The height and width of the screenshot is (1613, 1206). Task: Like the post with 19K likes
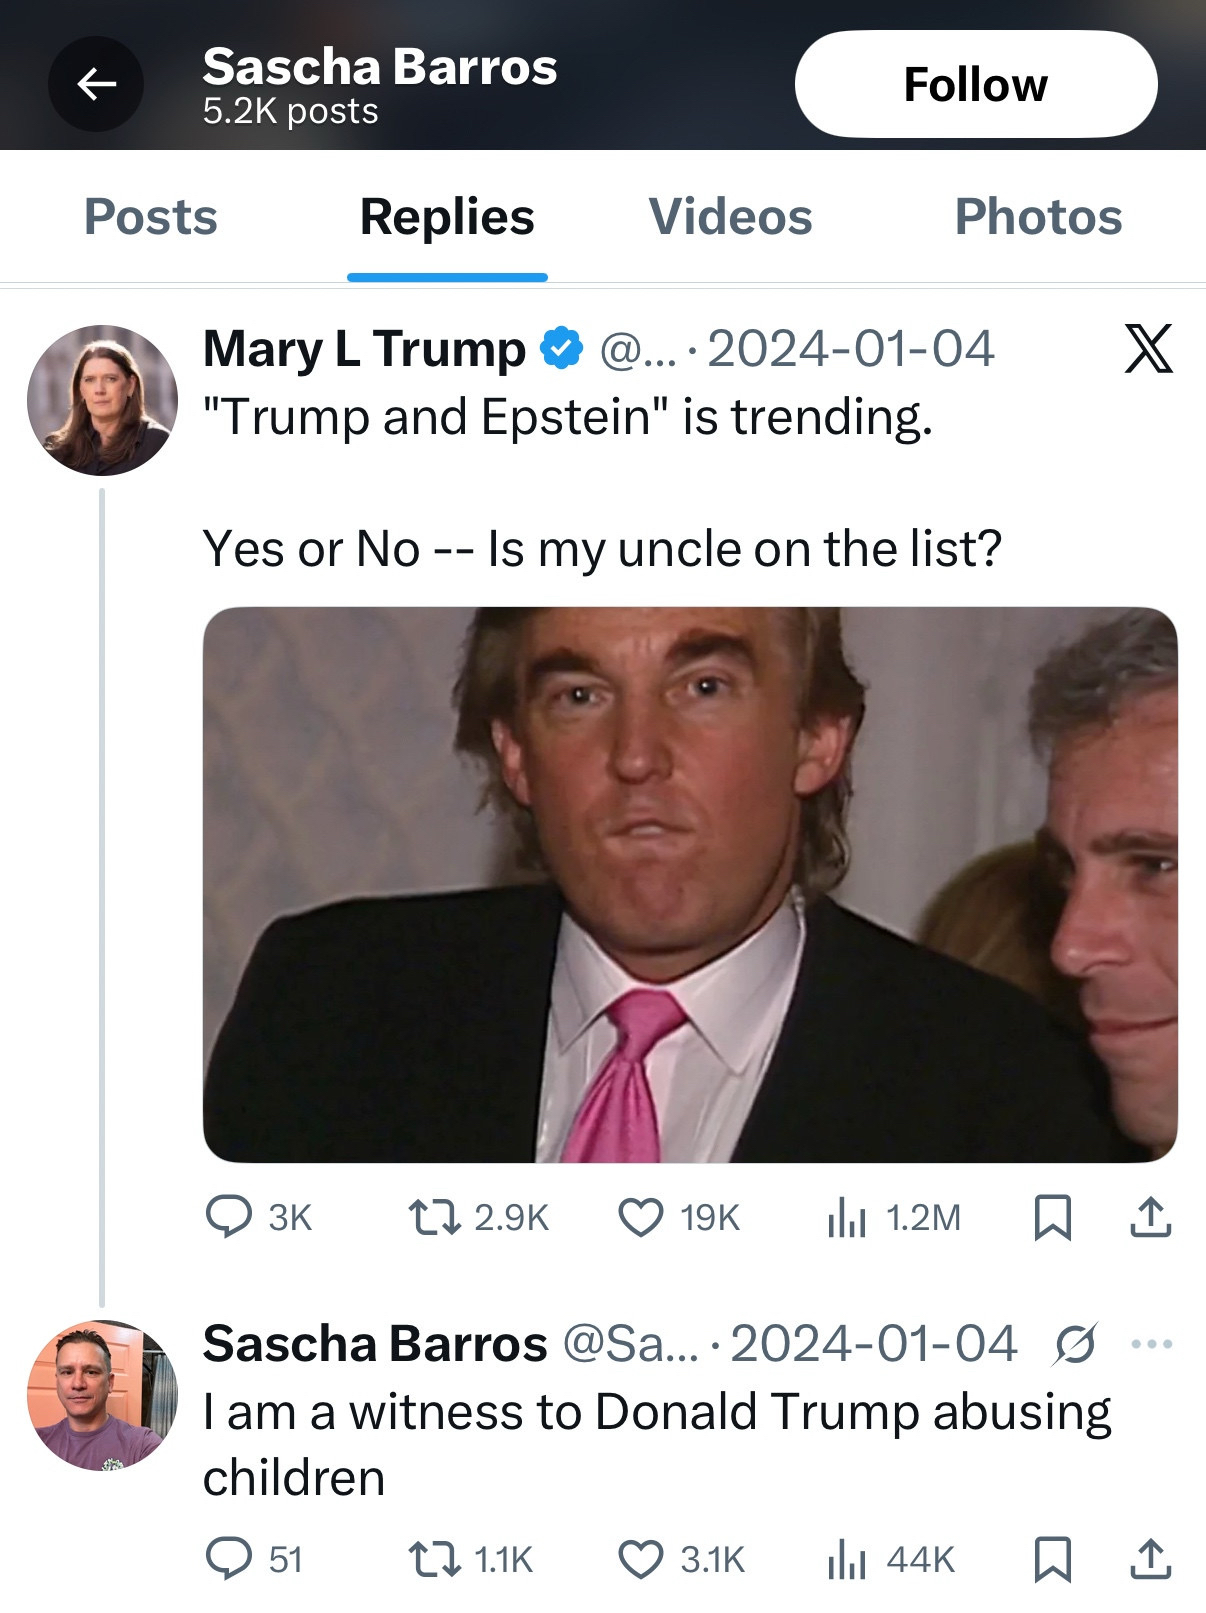[x=640, y=1217]
